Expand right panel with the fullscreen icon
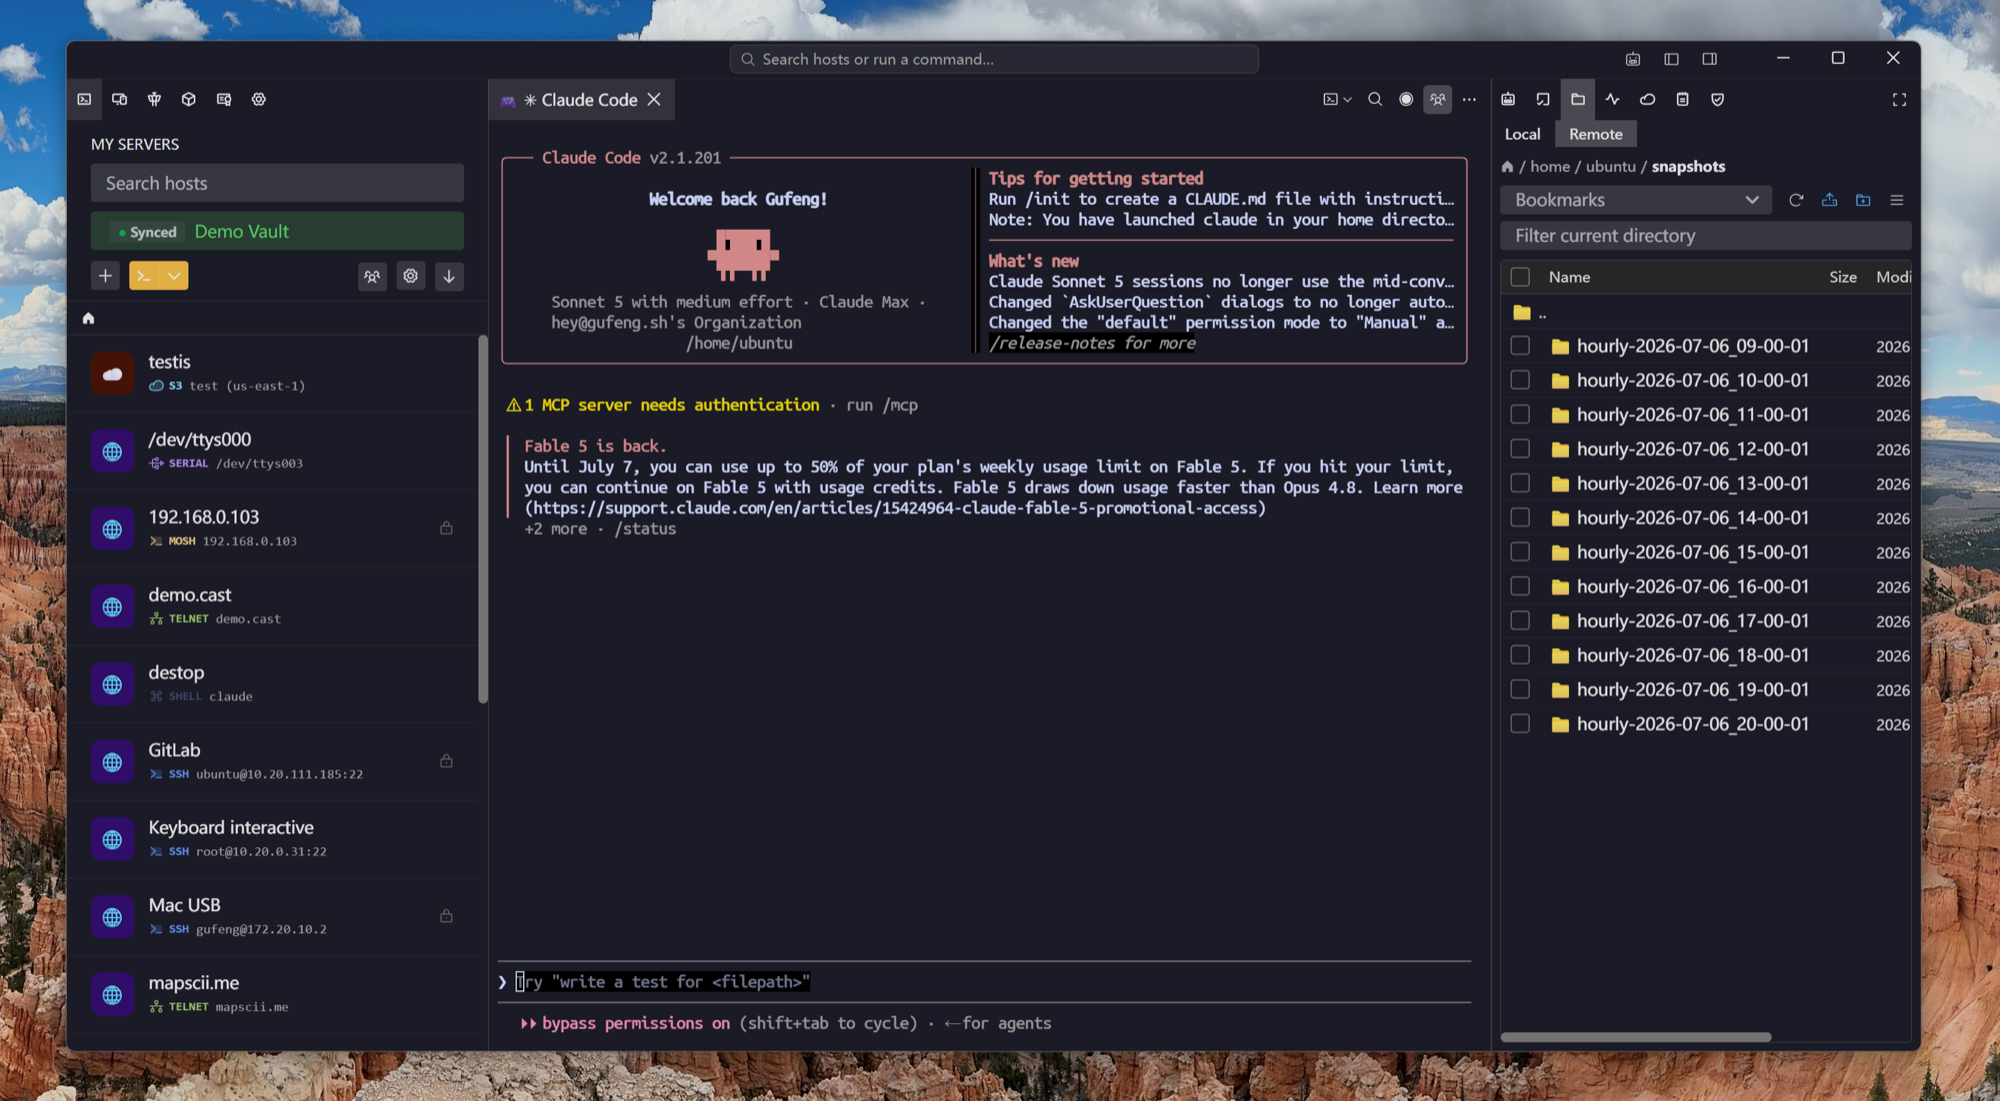The height and width of the screenshot is (1101, 2000). point(1900,99)
